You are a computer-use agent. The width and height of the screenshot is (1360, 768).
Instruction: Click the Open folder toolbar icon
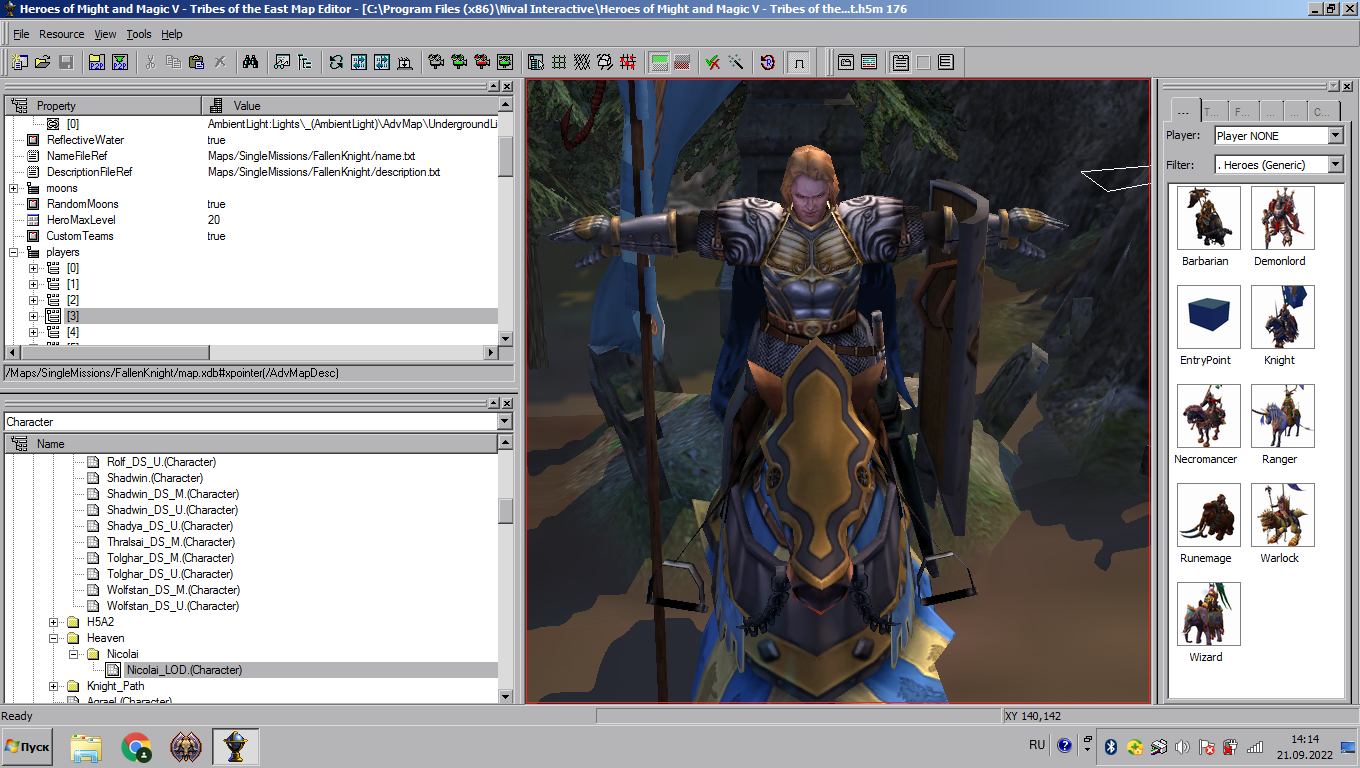(43, 62)
